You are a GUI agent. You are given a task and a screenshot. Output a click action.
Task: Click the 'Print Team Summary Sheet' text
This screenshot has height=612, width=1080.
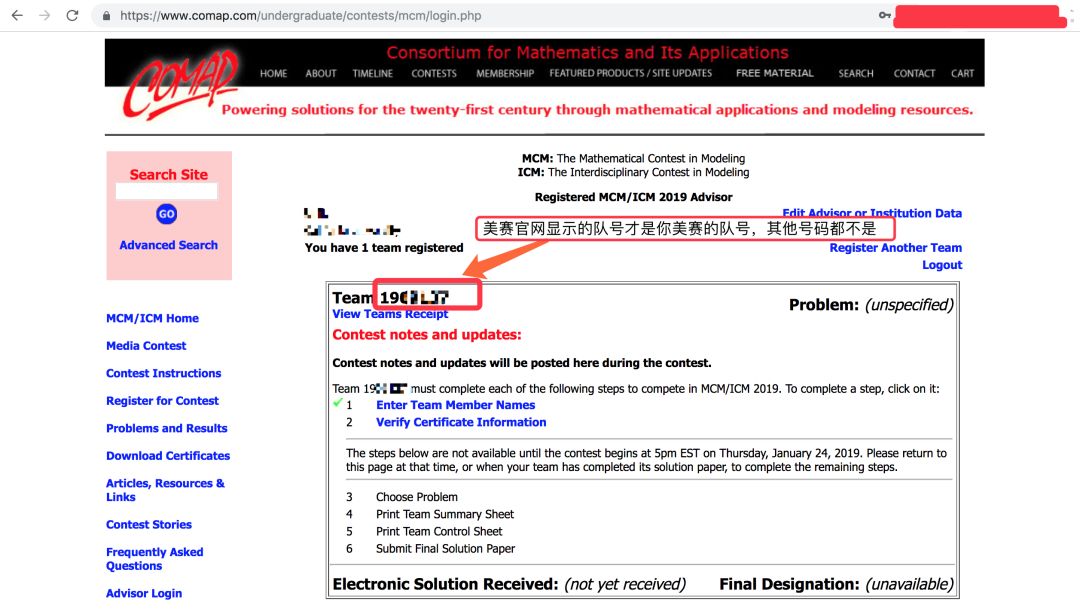pos(445,514)
